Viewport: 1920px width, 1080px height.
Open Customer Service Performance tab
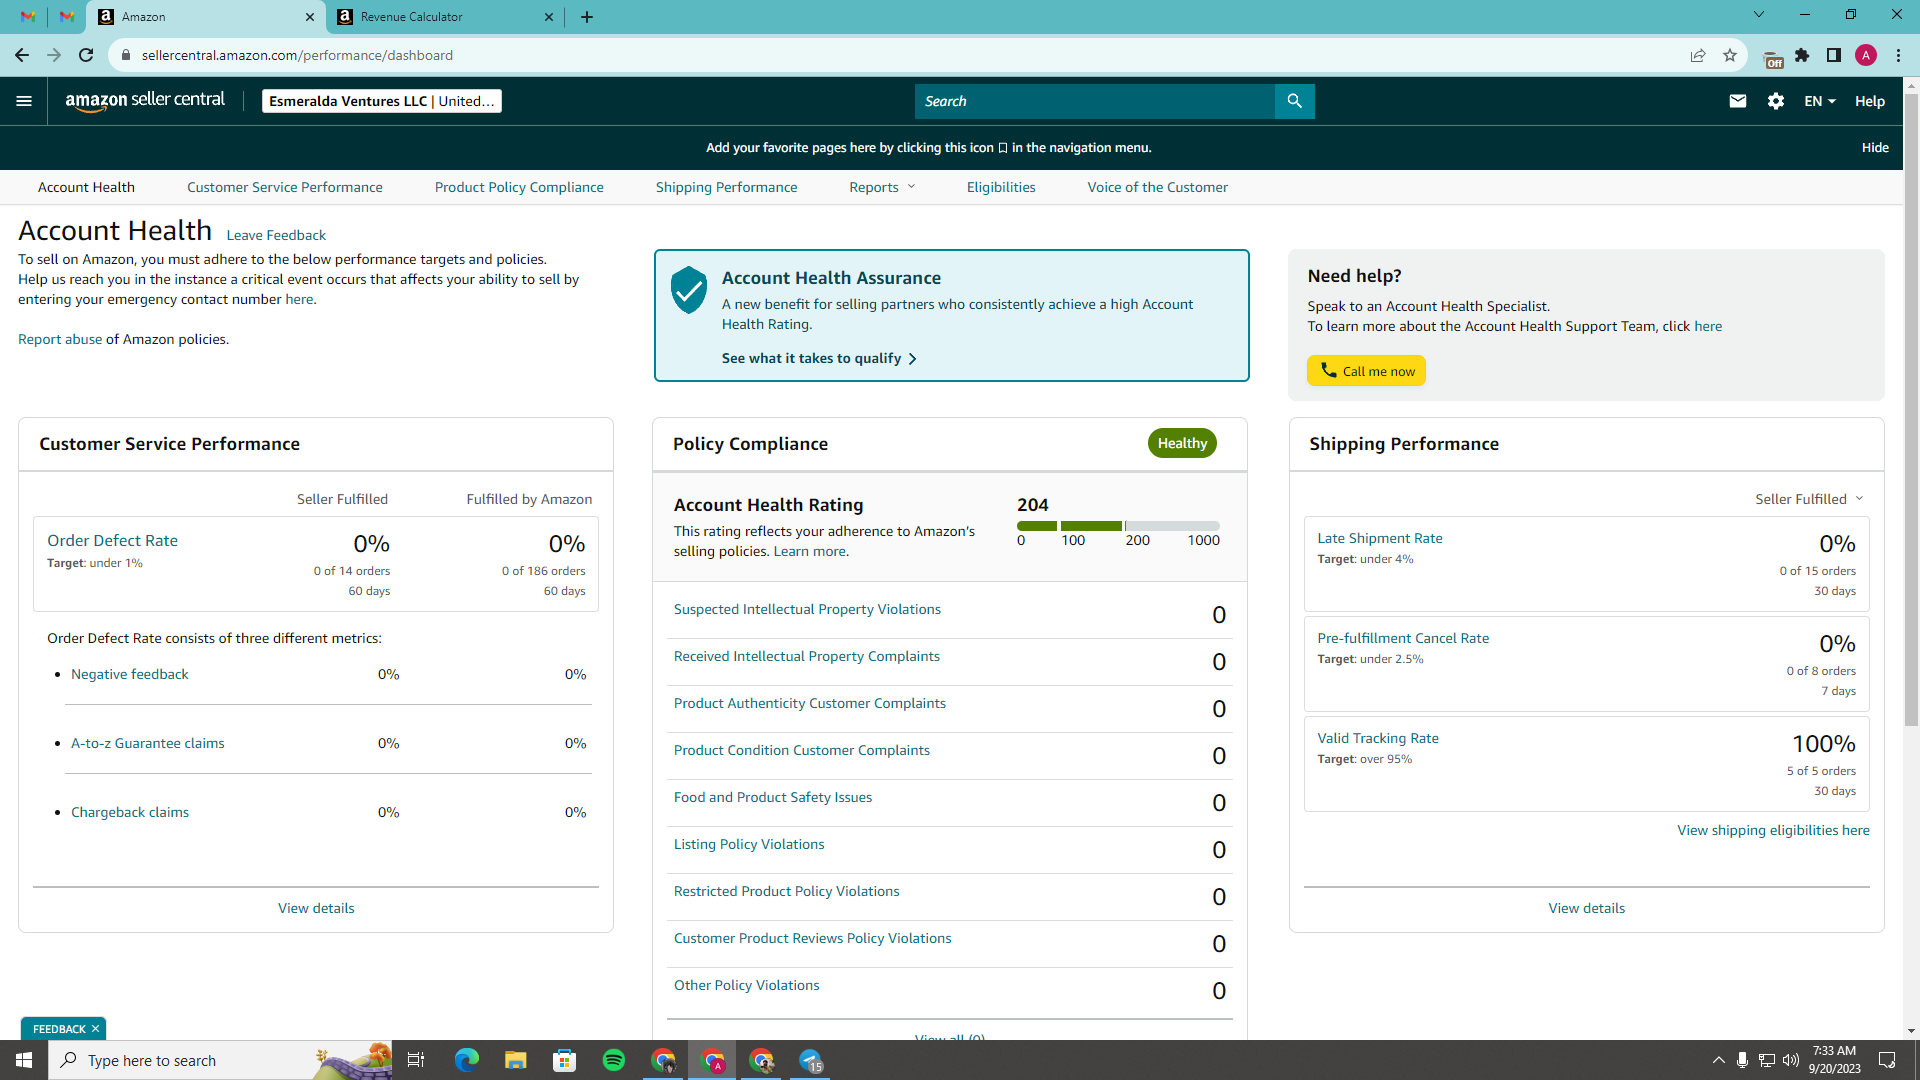click(285, 187)
